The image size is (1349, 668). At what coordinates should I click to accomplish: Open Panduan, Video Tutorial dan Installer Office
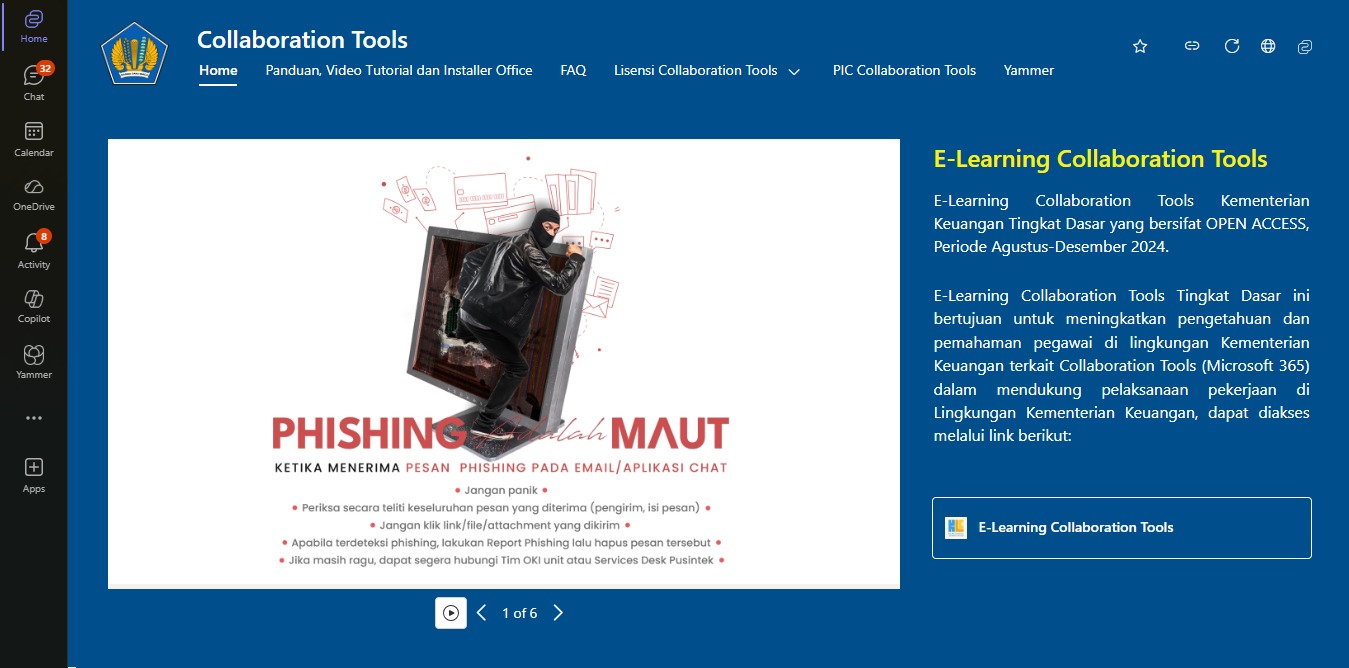[x=398, y=71]
